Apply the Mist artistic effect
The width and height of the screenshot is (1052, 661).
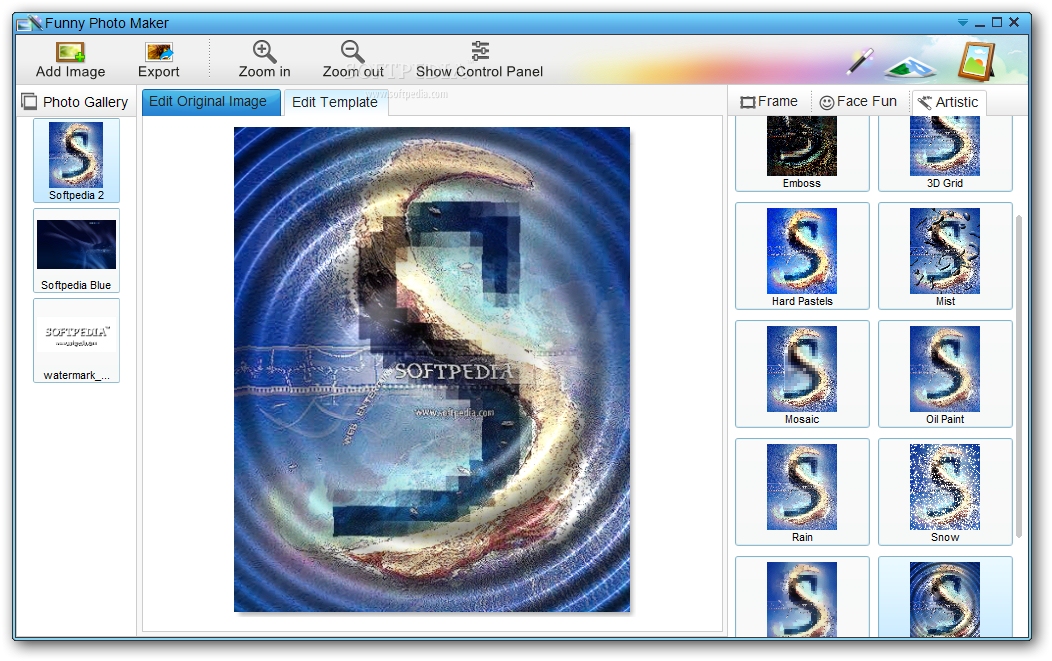[x=945, y=256]
